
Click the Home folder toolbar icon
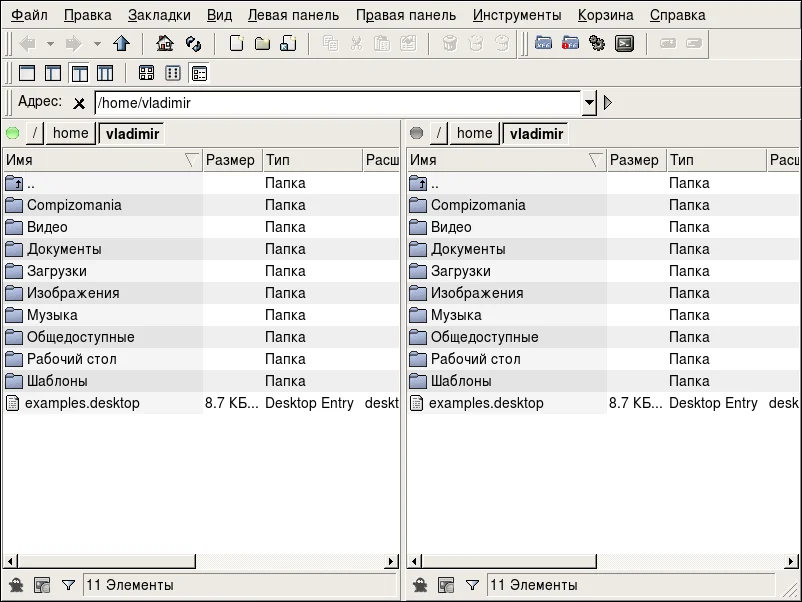(166, 44)
